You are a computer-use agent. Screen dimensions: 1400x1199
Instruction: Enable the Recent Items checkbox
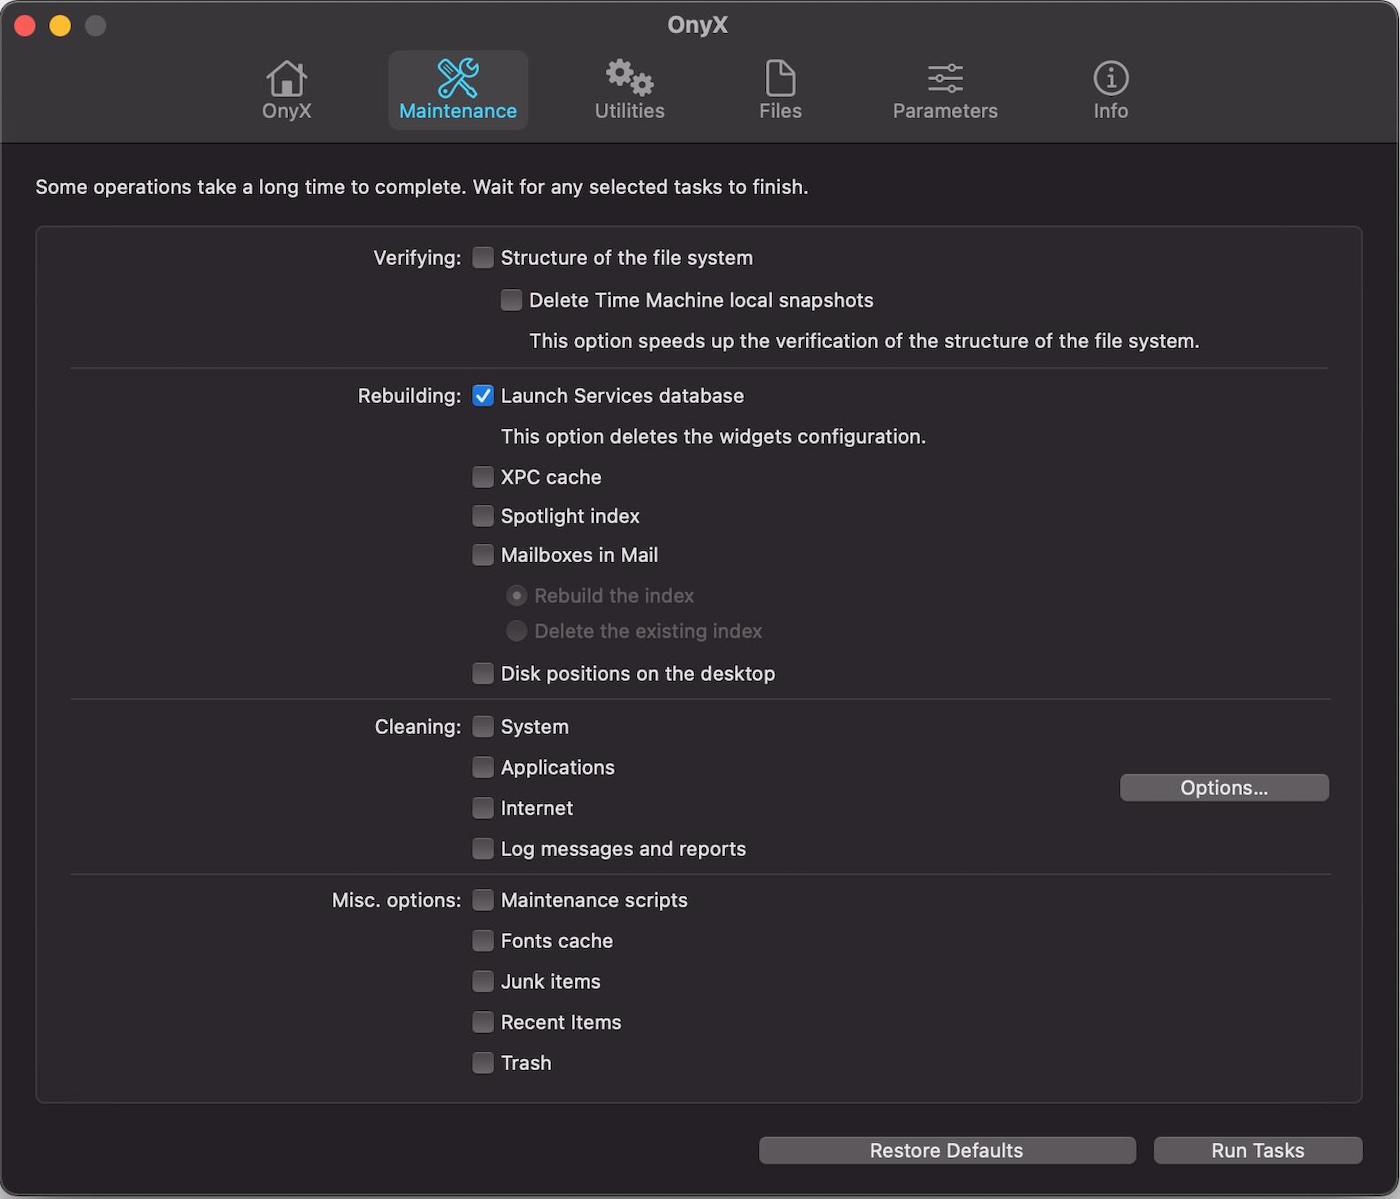[483, 1022]
